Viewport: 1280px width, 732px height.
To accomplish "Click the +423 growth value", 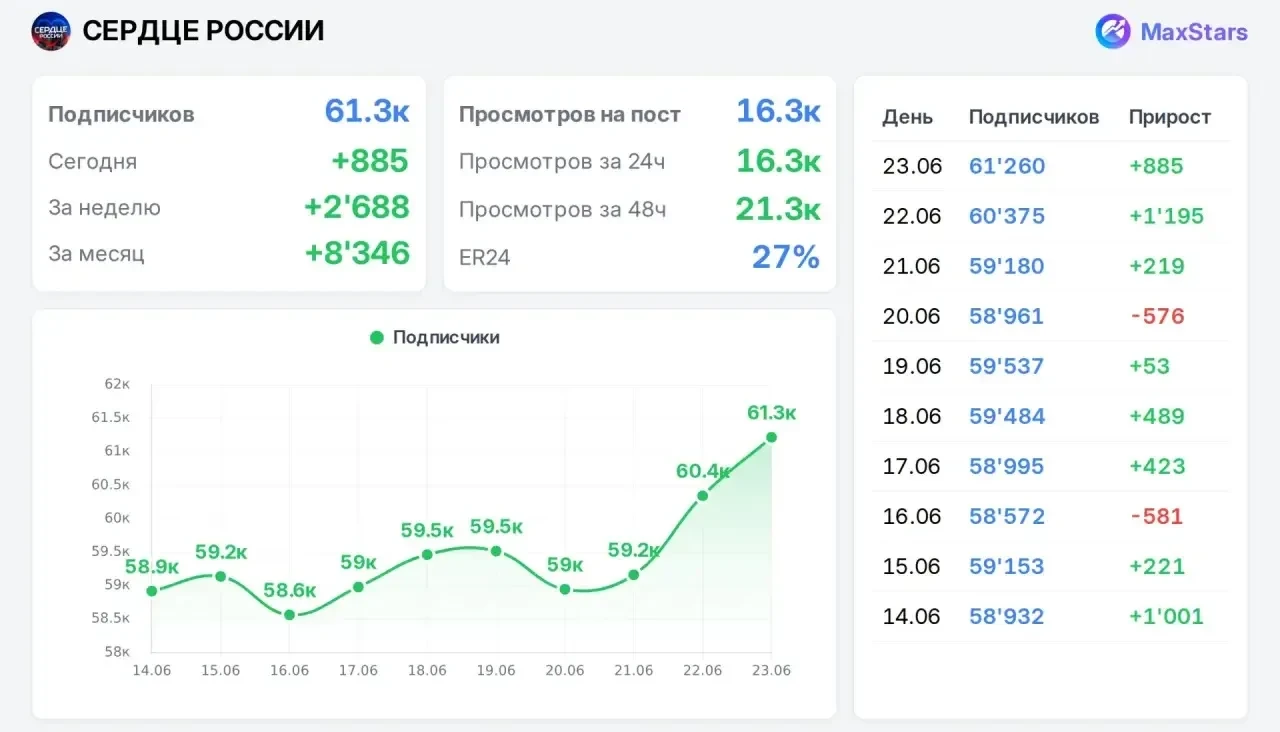I will [1157, 466].
